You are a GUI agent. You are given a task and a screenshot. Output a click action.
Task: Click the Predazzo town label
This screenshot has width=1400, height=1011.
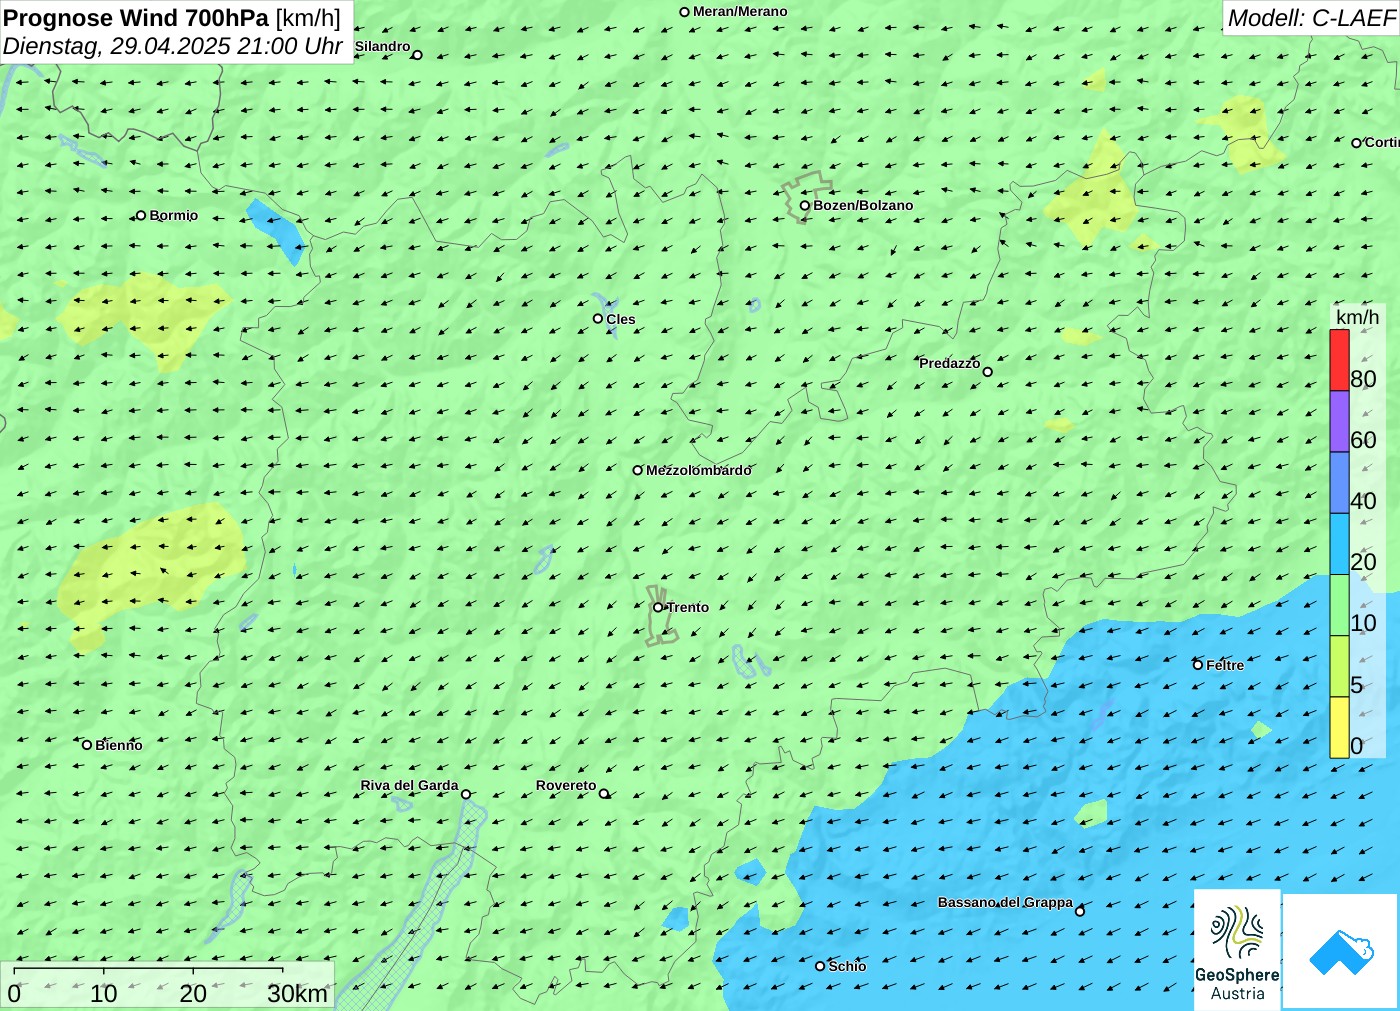click(949, 363)
